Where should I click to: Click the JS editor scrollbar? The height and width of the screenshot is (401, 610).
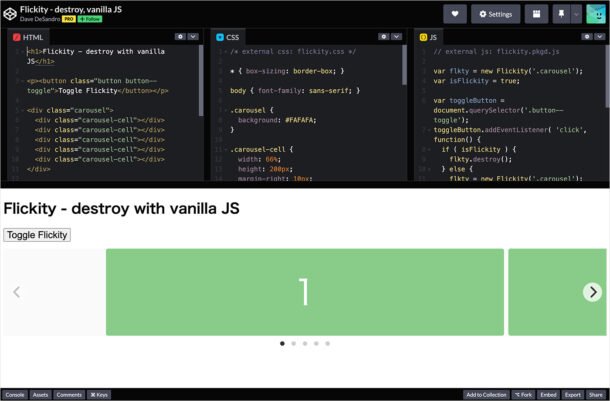coord(608,76)
